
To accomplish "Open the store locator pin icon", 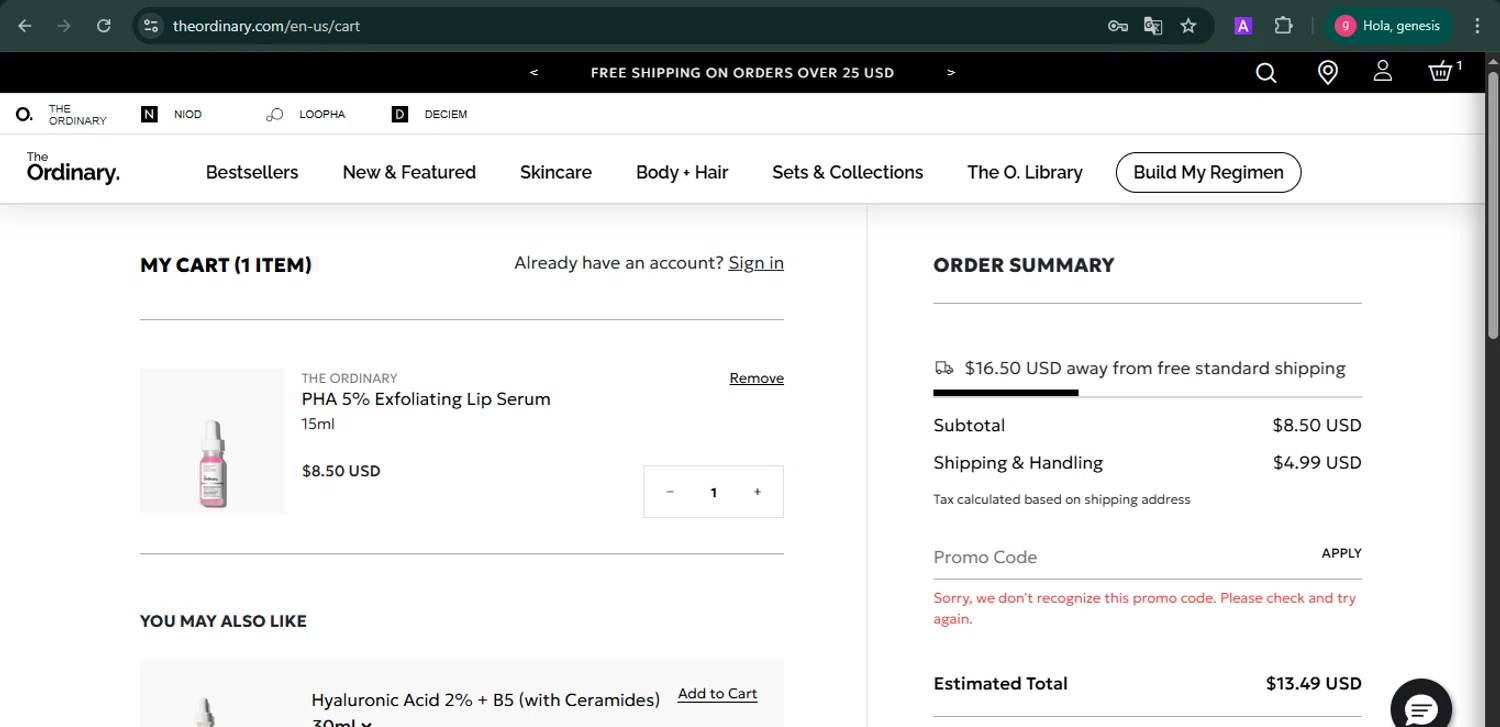I will coord(1327,72).
